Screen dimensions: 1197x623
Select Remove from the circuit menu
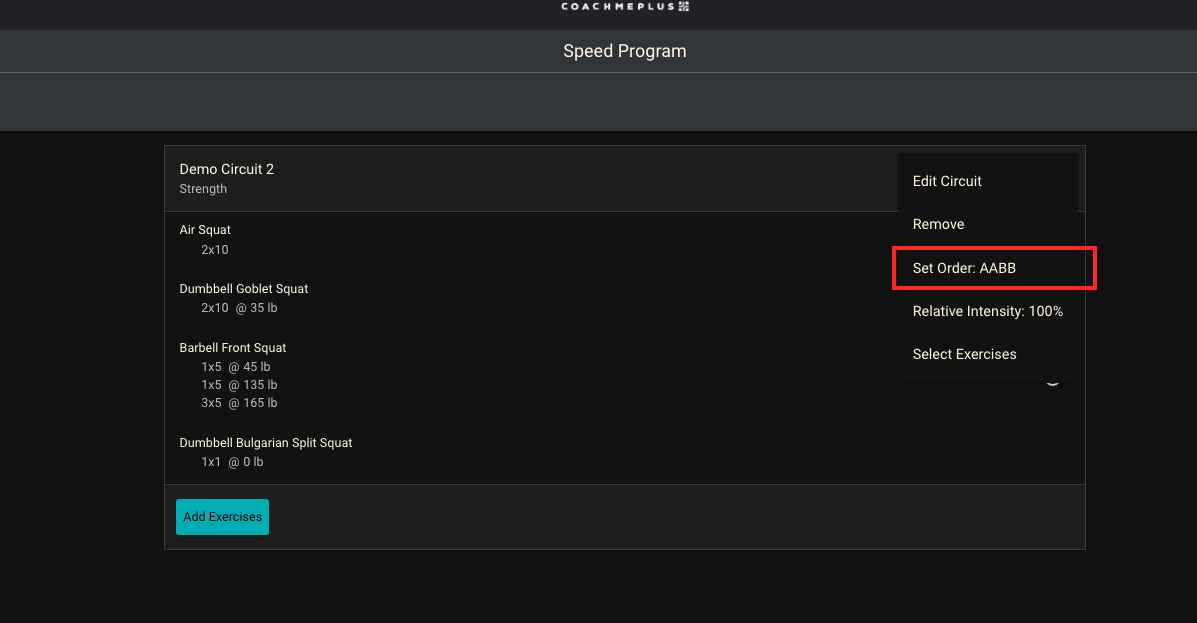tap(938, 224)
